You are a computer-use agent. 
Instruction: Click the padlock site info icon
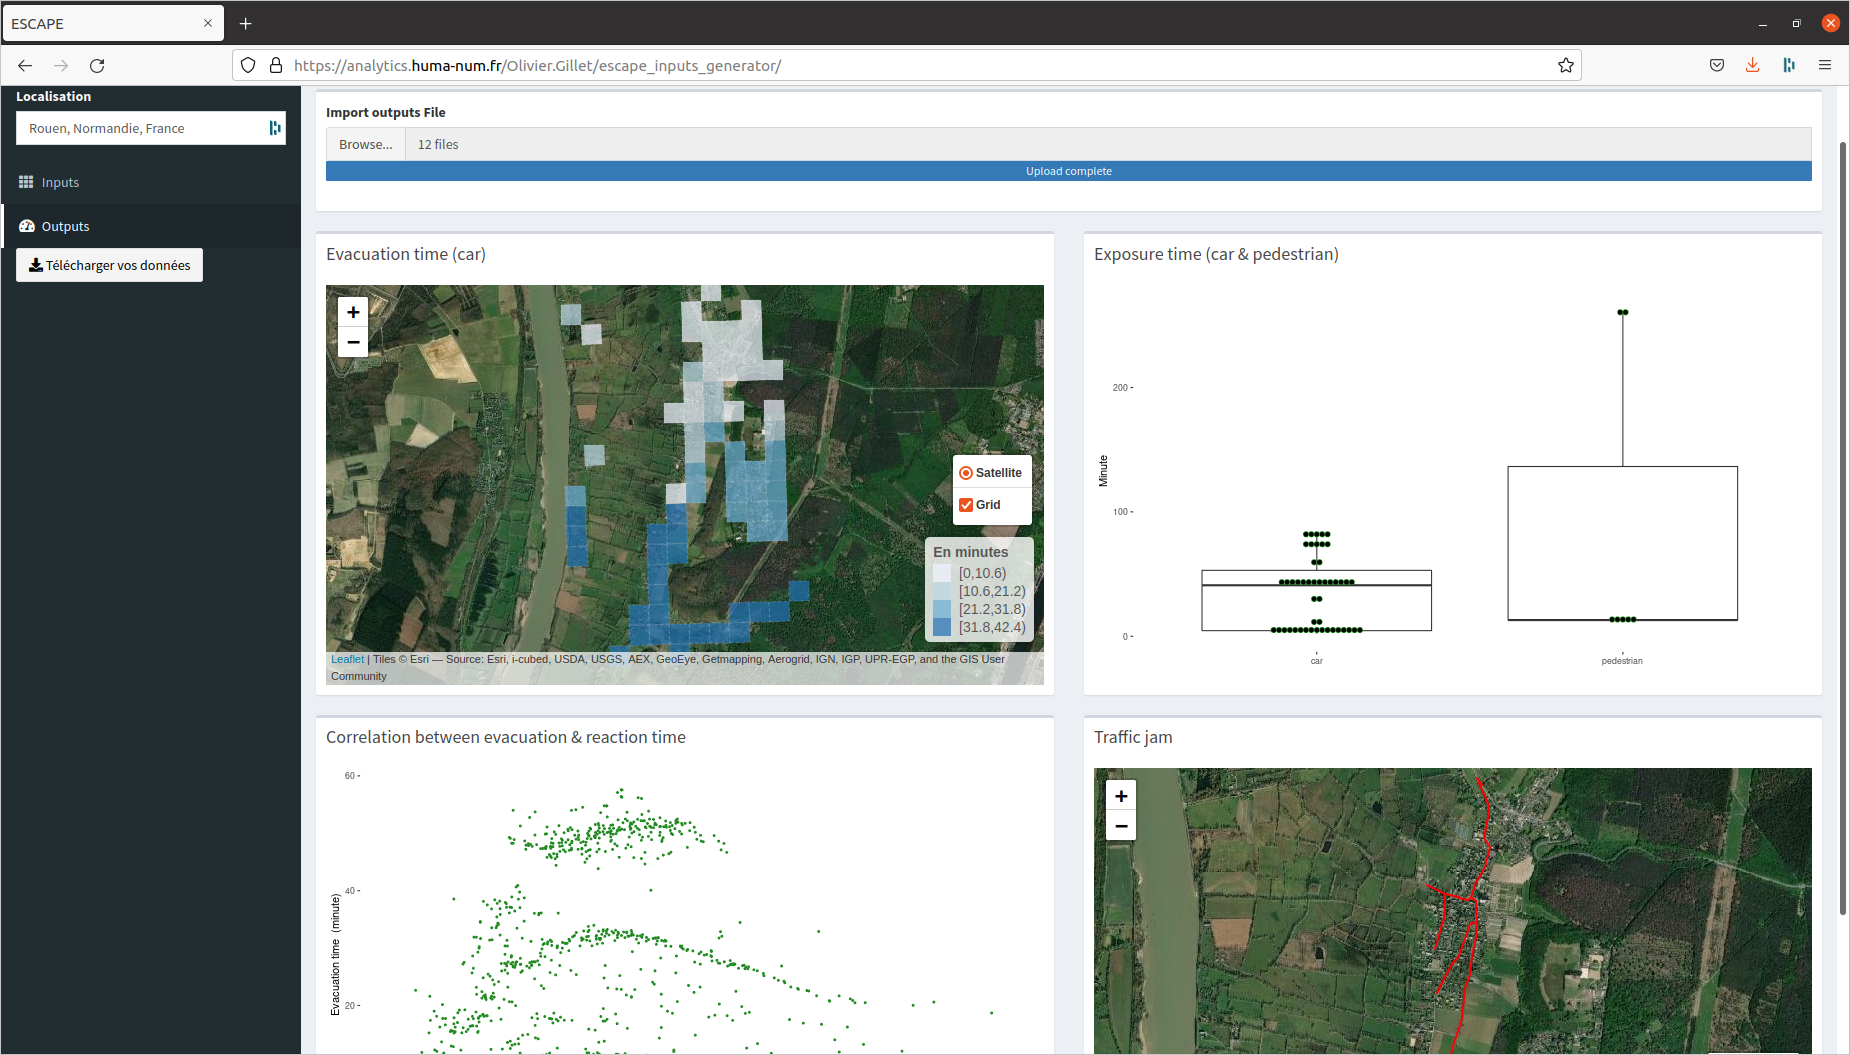pos(276,65)
